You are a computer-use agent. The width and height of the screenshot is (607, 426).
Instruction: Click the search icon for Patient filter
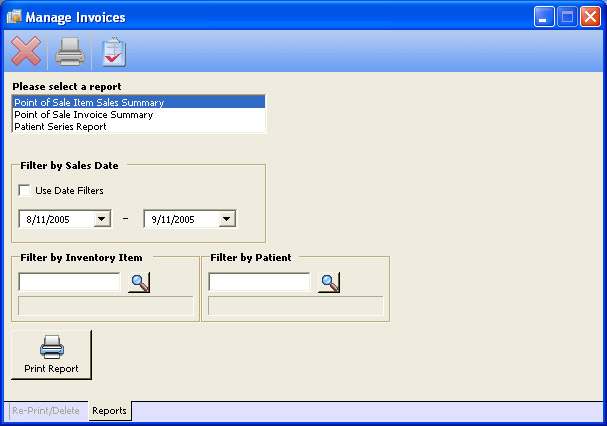(x=329, y=282)
